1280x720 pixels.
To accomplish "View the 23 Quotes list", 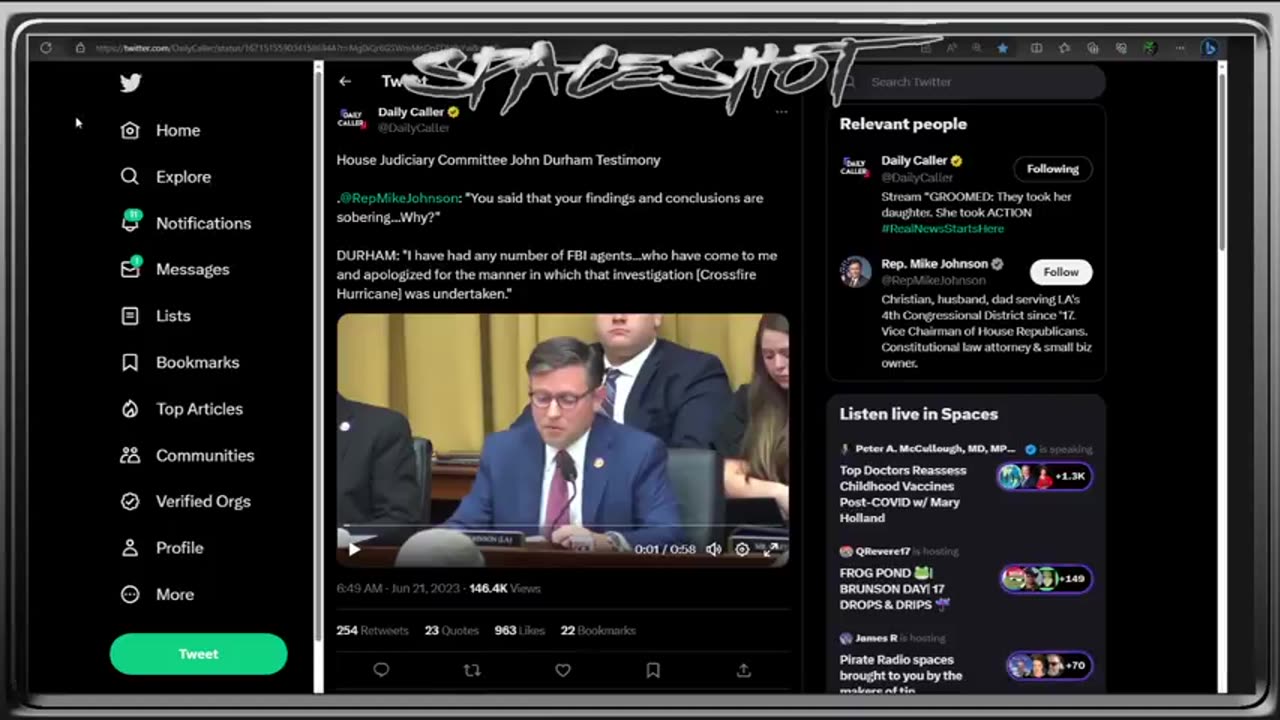I will (x=452, y=630).
